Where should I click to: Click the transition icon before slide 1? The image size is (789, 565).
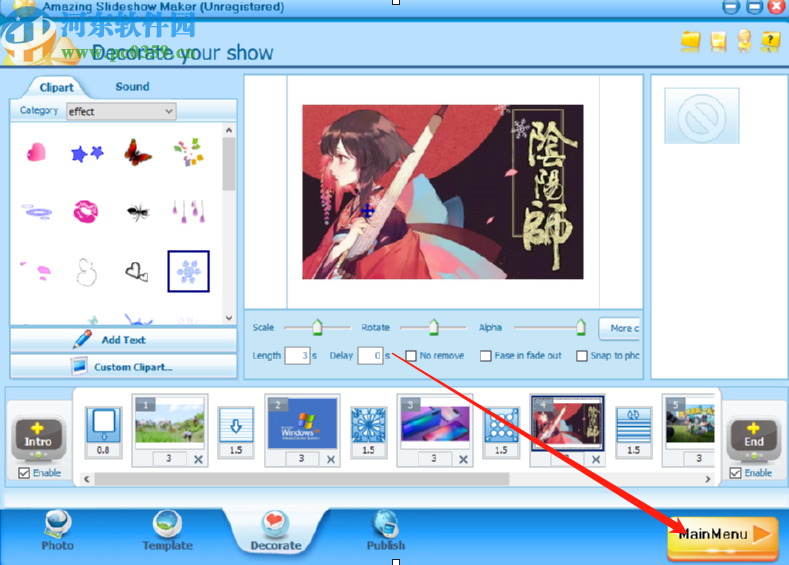click(103, 425)
